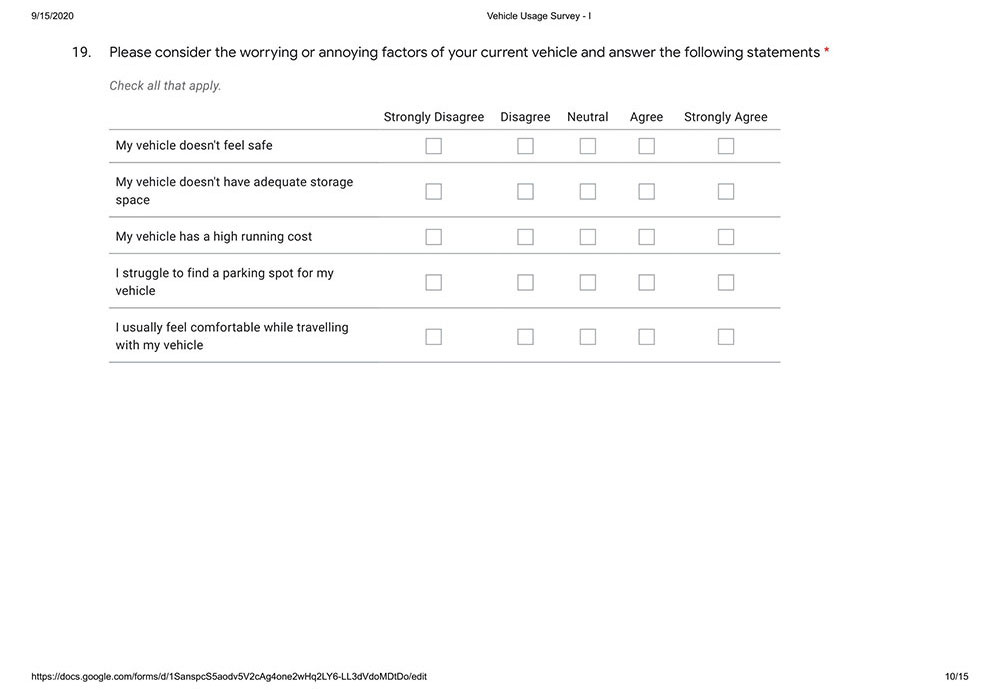Click the question 19 title text
This screenshot has width=1000, height=692.
click(464, 52)
